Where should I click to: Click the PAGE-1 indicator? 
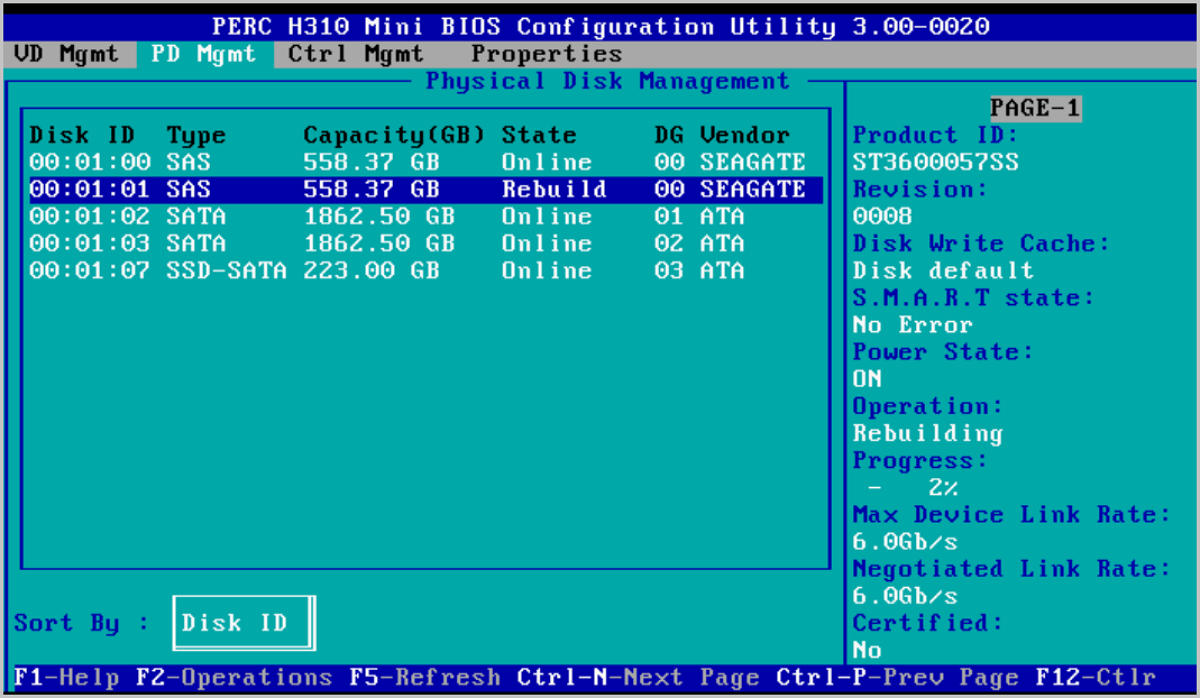[x=1035, y=108]
